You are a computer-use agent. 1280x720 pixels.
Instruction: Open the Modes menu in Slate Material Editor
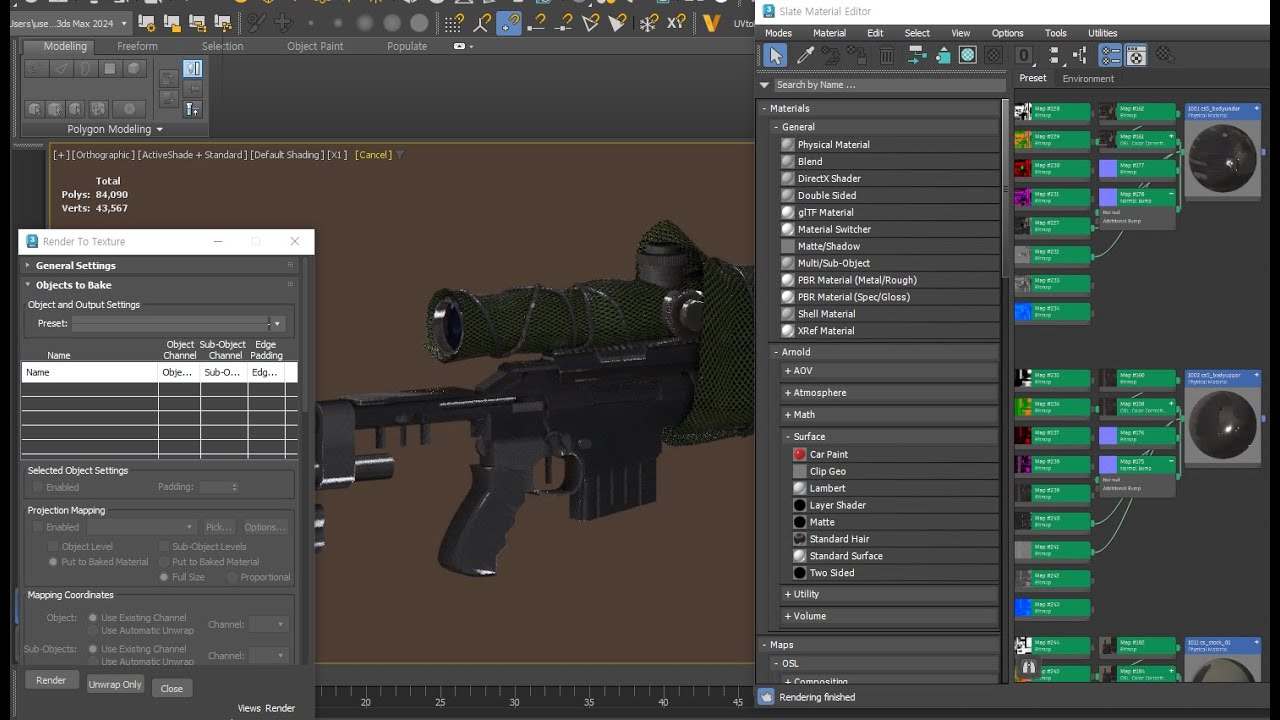pyautogui.click(x=778, y=33)
